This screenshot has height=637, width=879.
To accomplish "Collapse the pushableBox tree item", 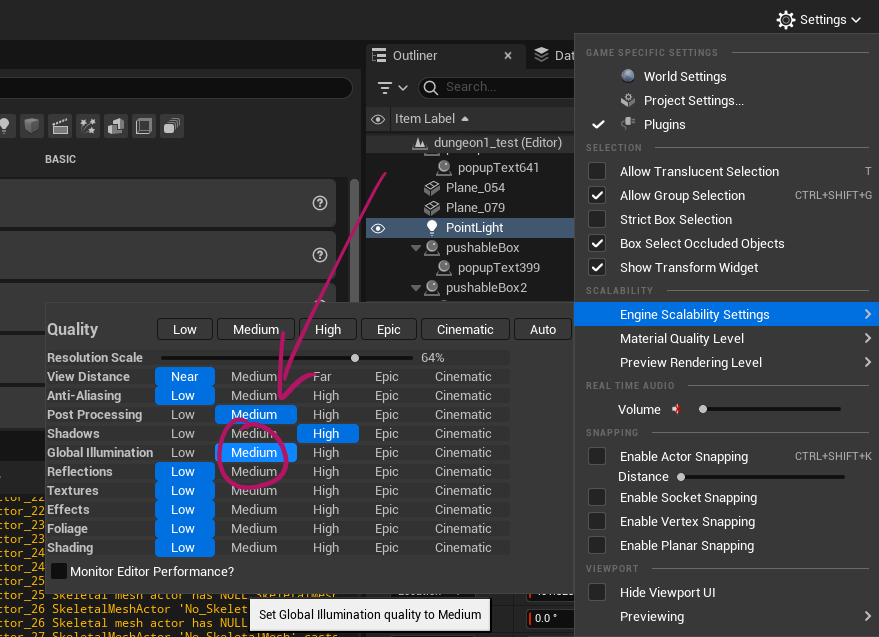I will tap(416, 247).
